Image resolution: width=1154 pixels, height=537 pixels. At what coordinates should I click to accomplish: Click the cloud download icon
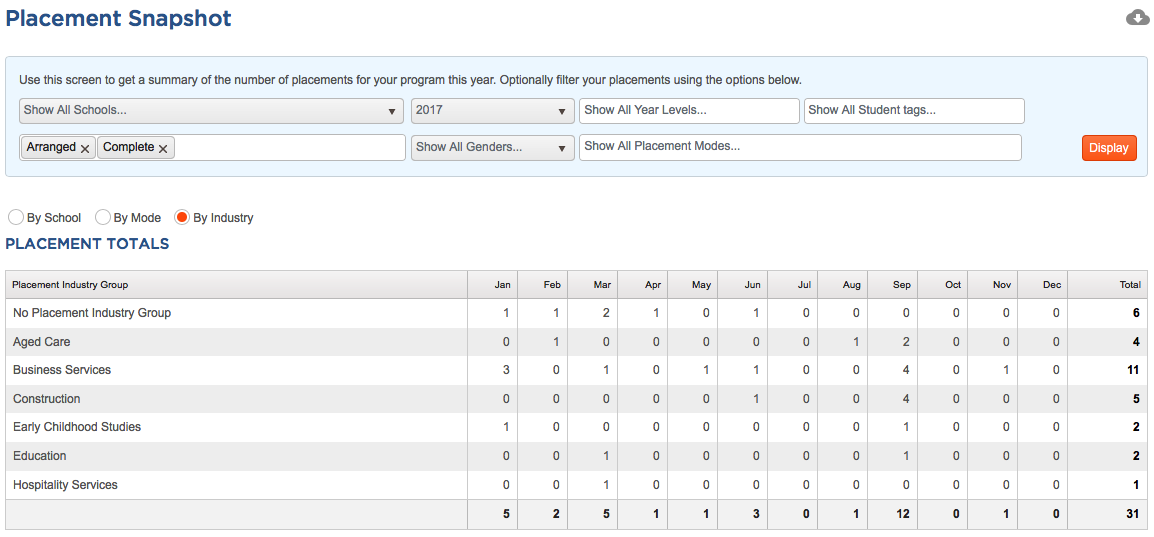tap(1138, 18)
